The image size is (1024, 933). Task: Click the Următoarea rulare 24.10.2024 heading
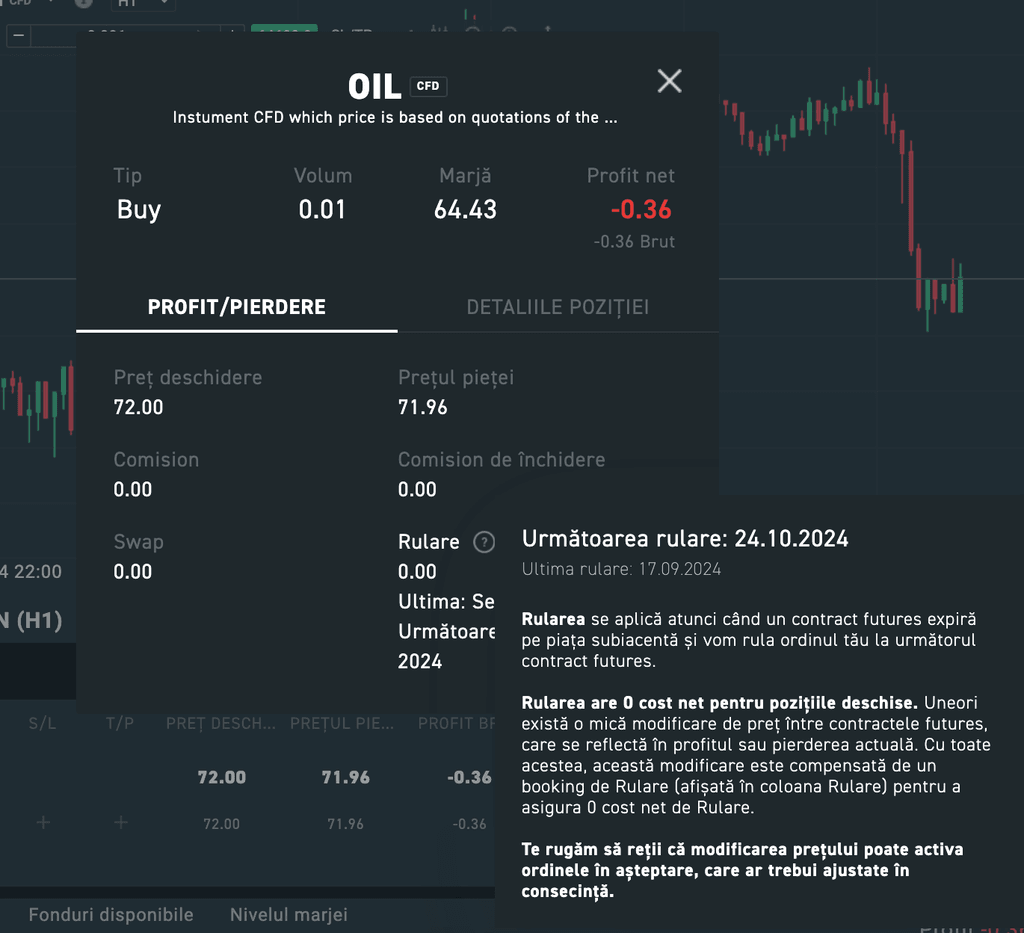(x=685, y=539)
